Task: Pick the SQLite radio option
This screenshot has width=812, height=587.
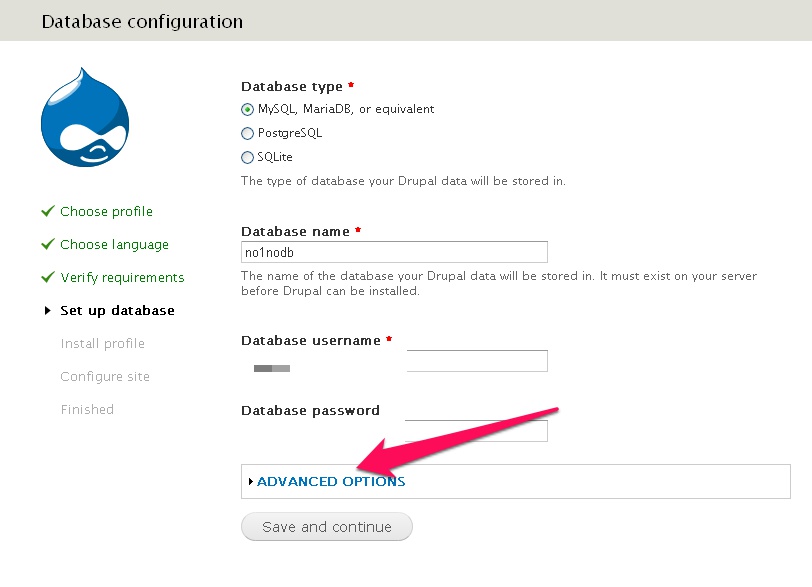Action: (248, 157)
